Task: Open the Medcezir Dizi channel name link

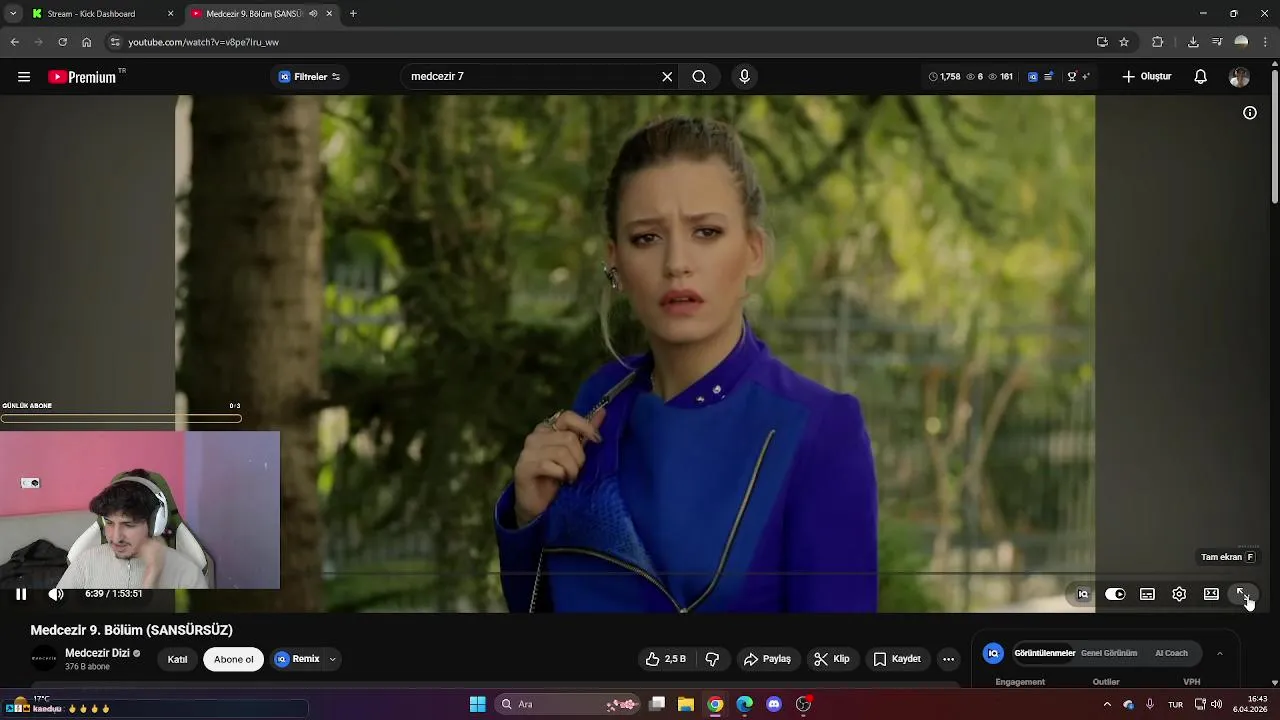Action: (97, 653)
